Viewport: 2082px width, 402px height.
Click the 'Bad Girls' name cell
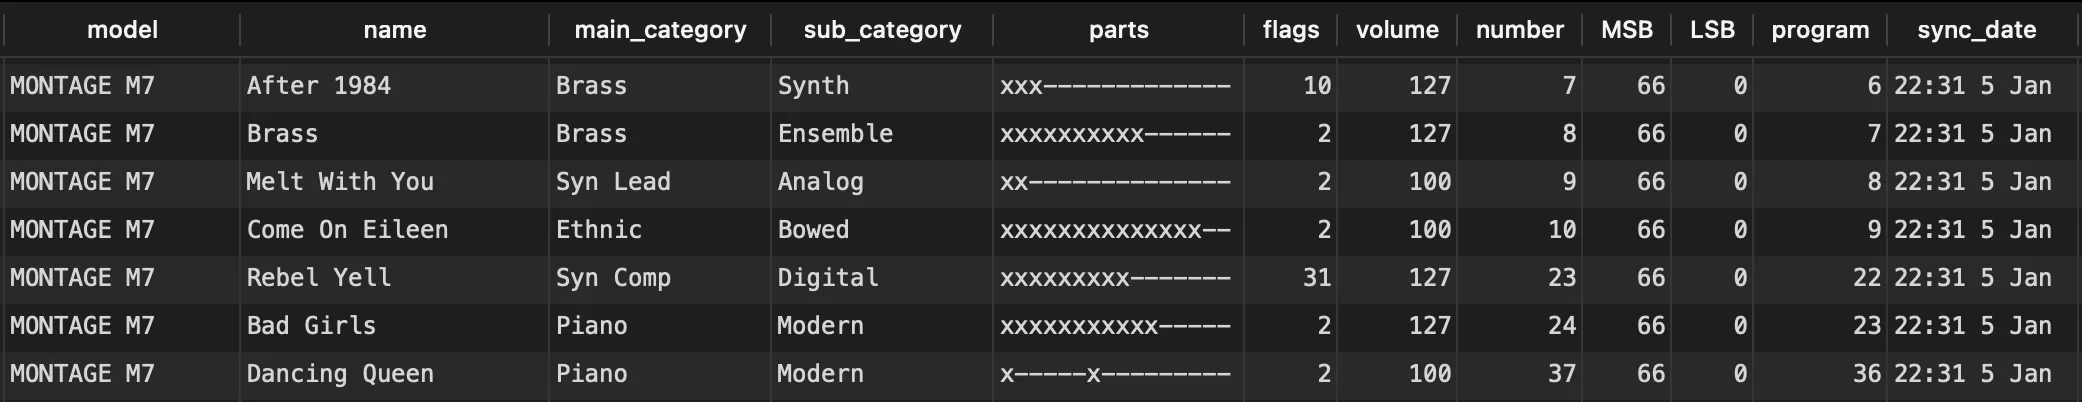click(x=311, y=326)
